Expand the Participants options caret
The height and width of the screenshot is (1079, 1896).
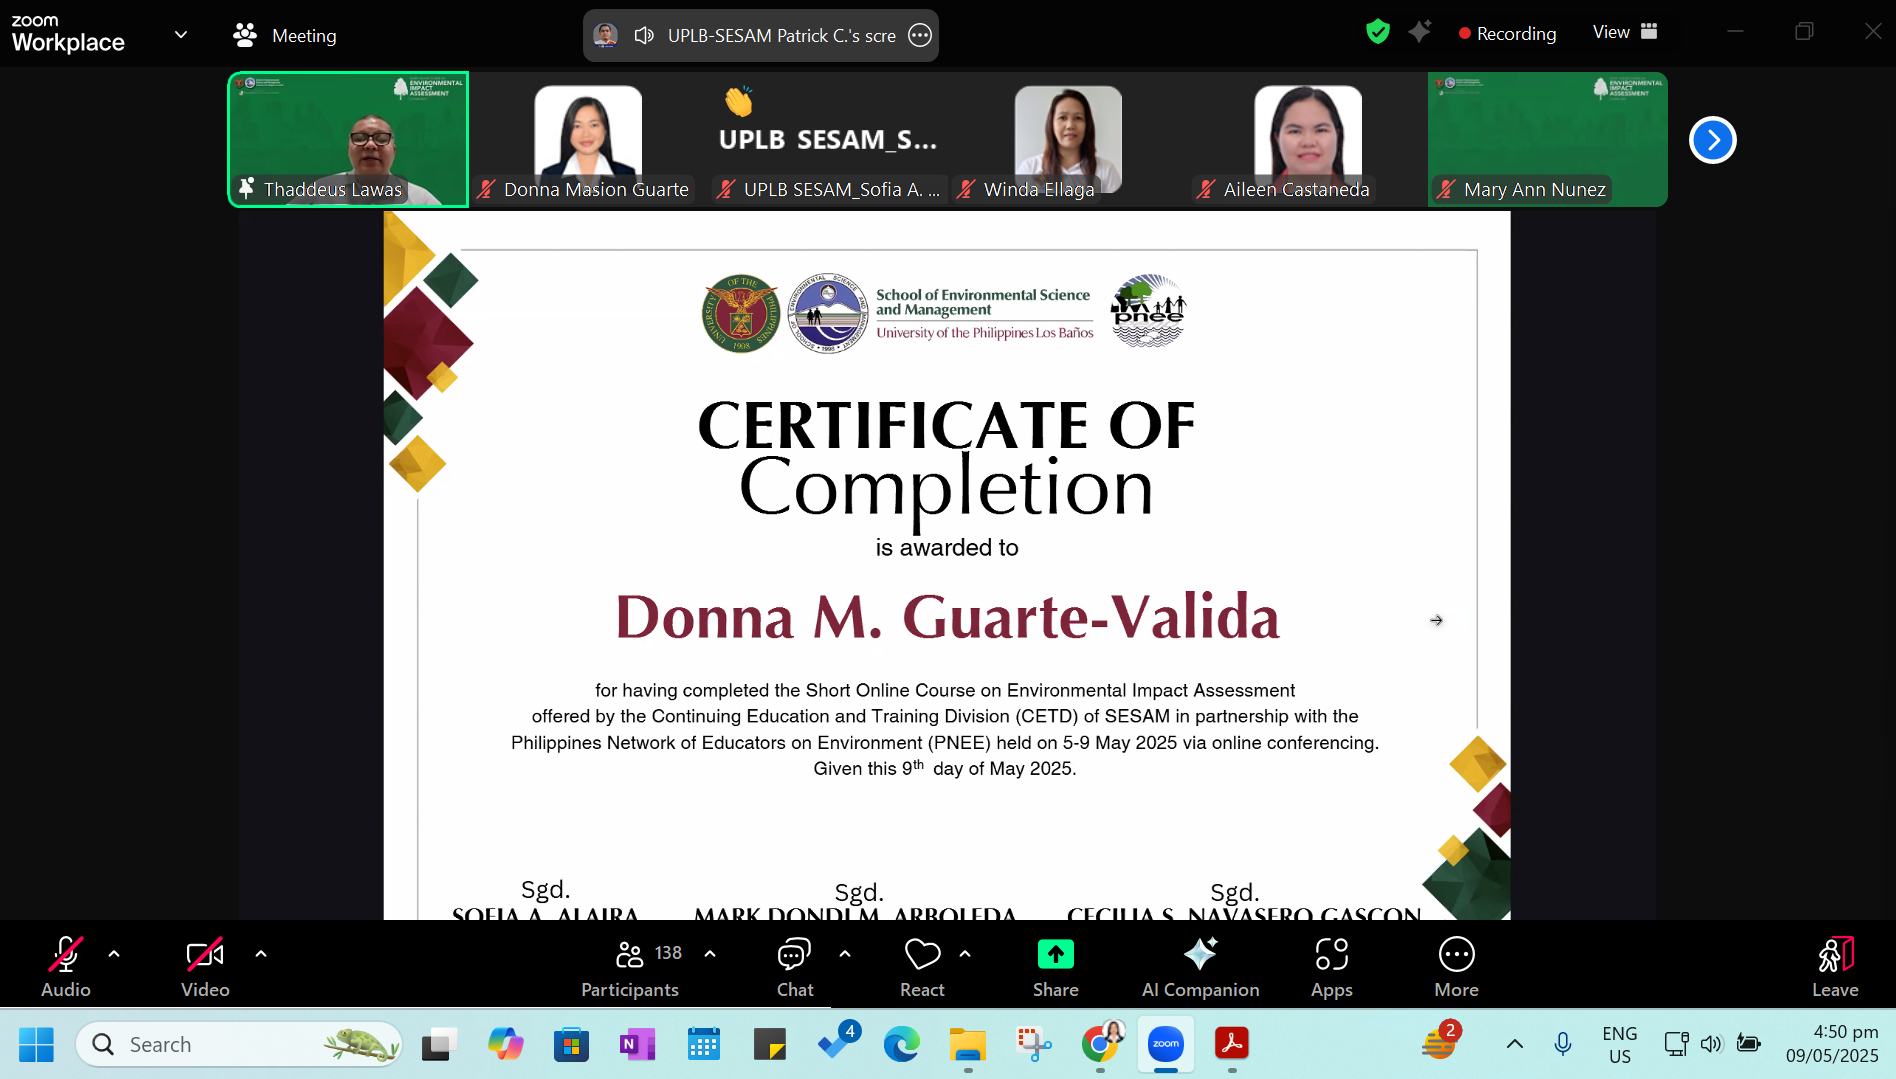click(710, 954)
